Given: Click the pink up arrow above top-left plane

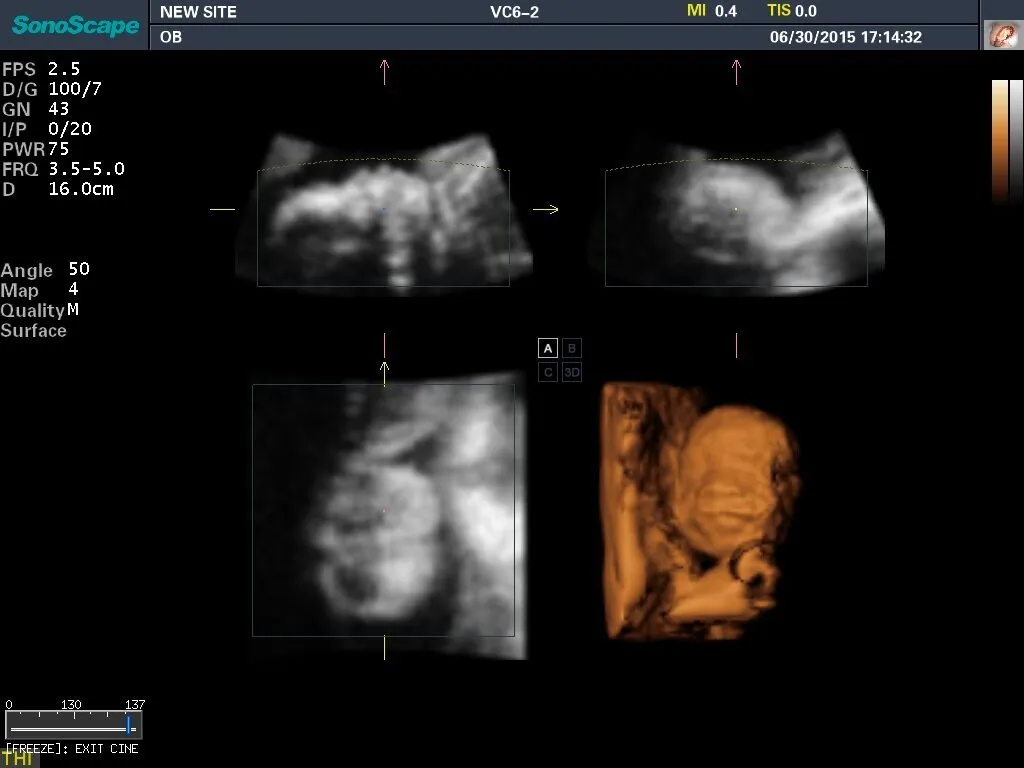Looking at the screenshot, I should (x=384, y=70).
